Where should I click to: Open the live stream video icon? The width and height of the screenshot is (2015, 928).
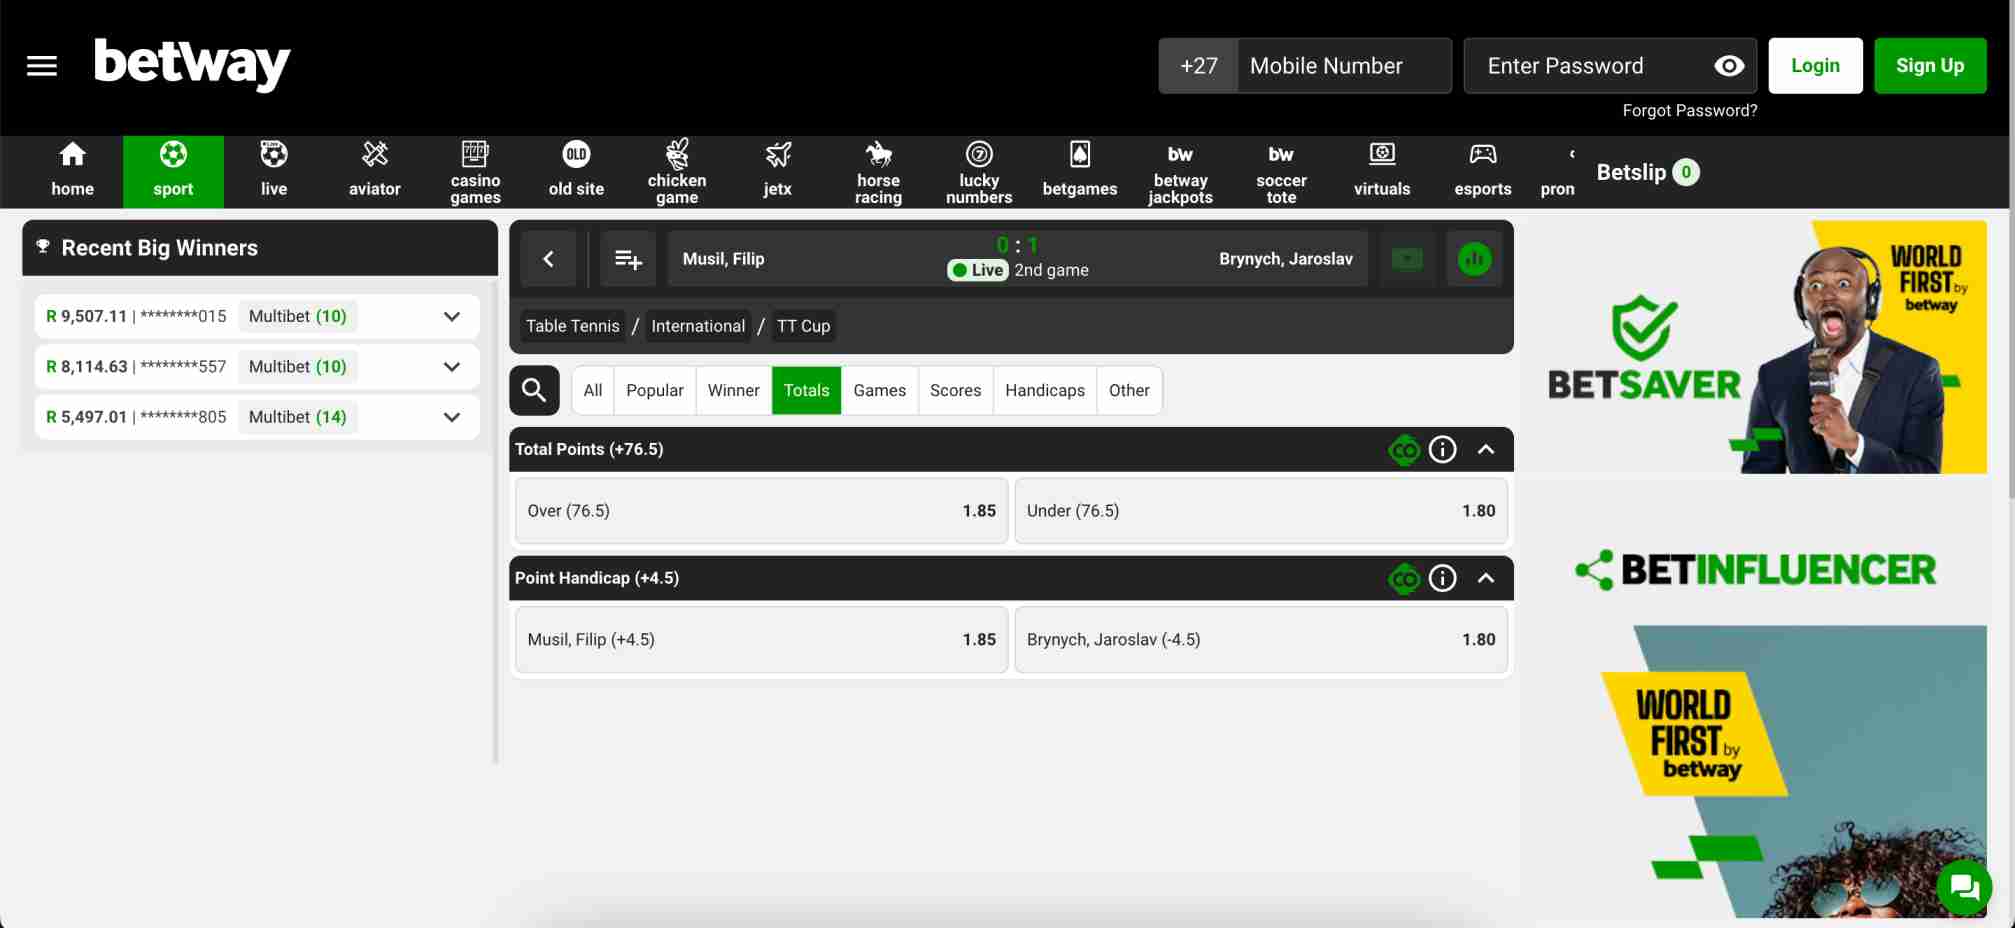(1407, 259)
